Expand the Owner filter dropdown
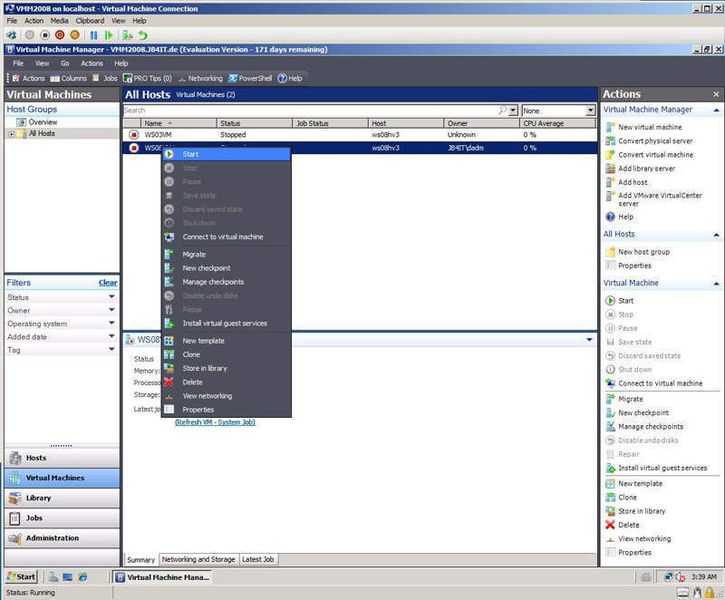The width and height of the screenshot is (725, 600). coord(111,310)
